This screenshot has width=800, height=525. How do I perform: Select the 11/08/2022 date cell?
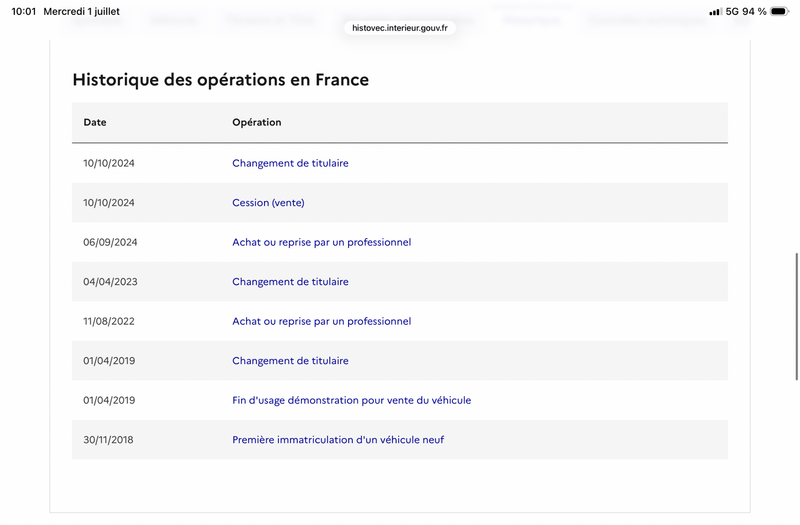pos(109,321)
